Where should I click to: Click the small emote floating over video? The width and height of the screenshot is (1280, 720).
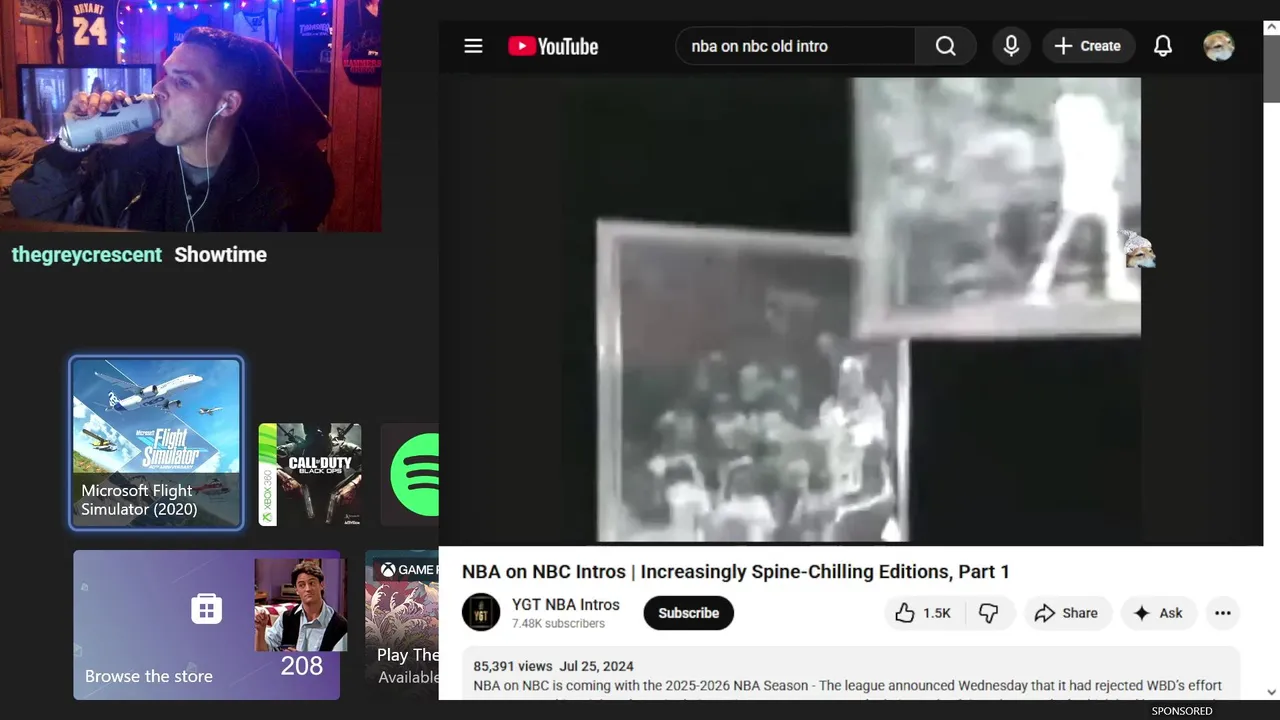[1138, 250]
